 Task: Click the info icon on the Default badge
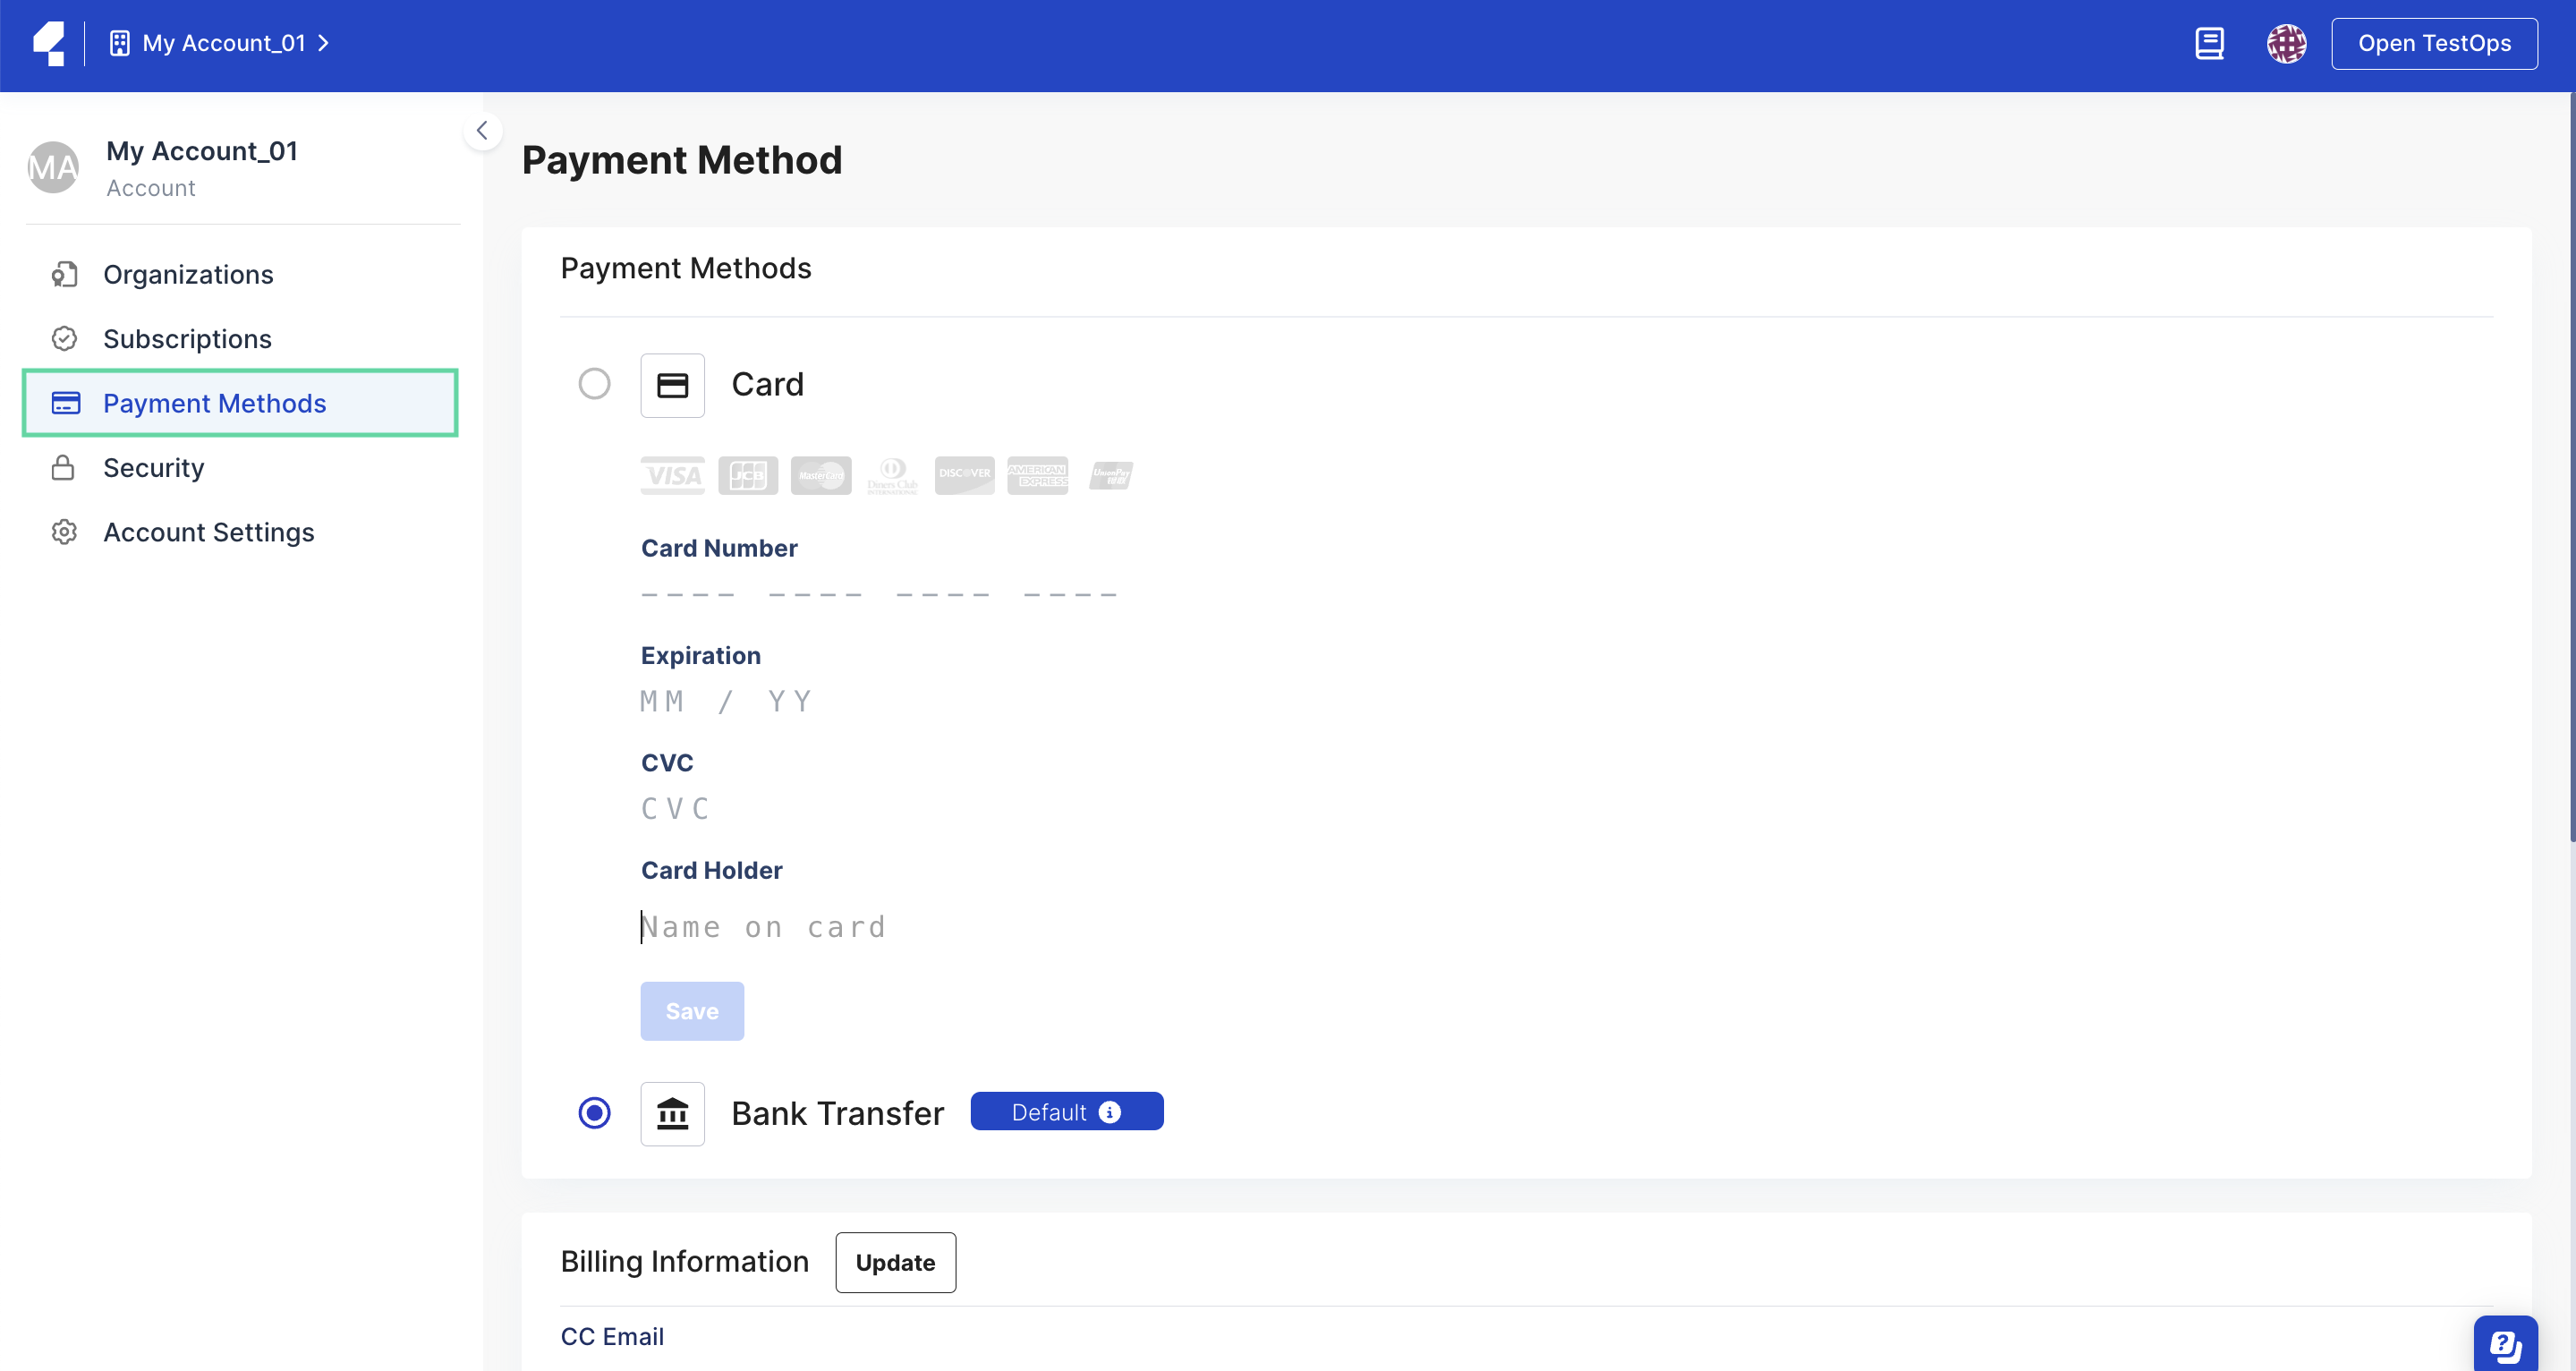tap(1109, 1111)
